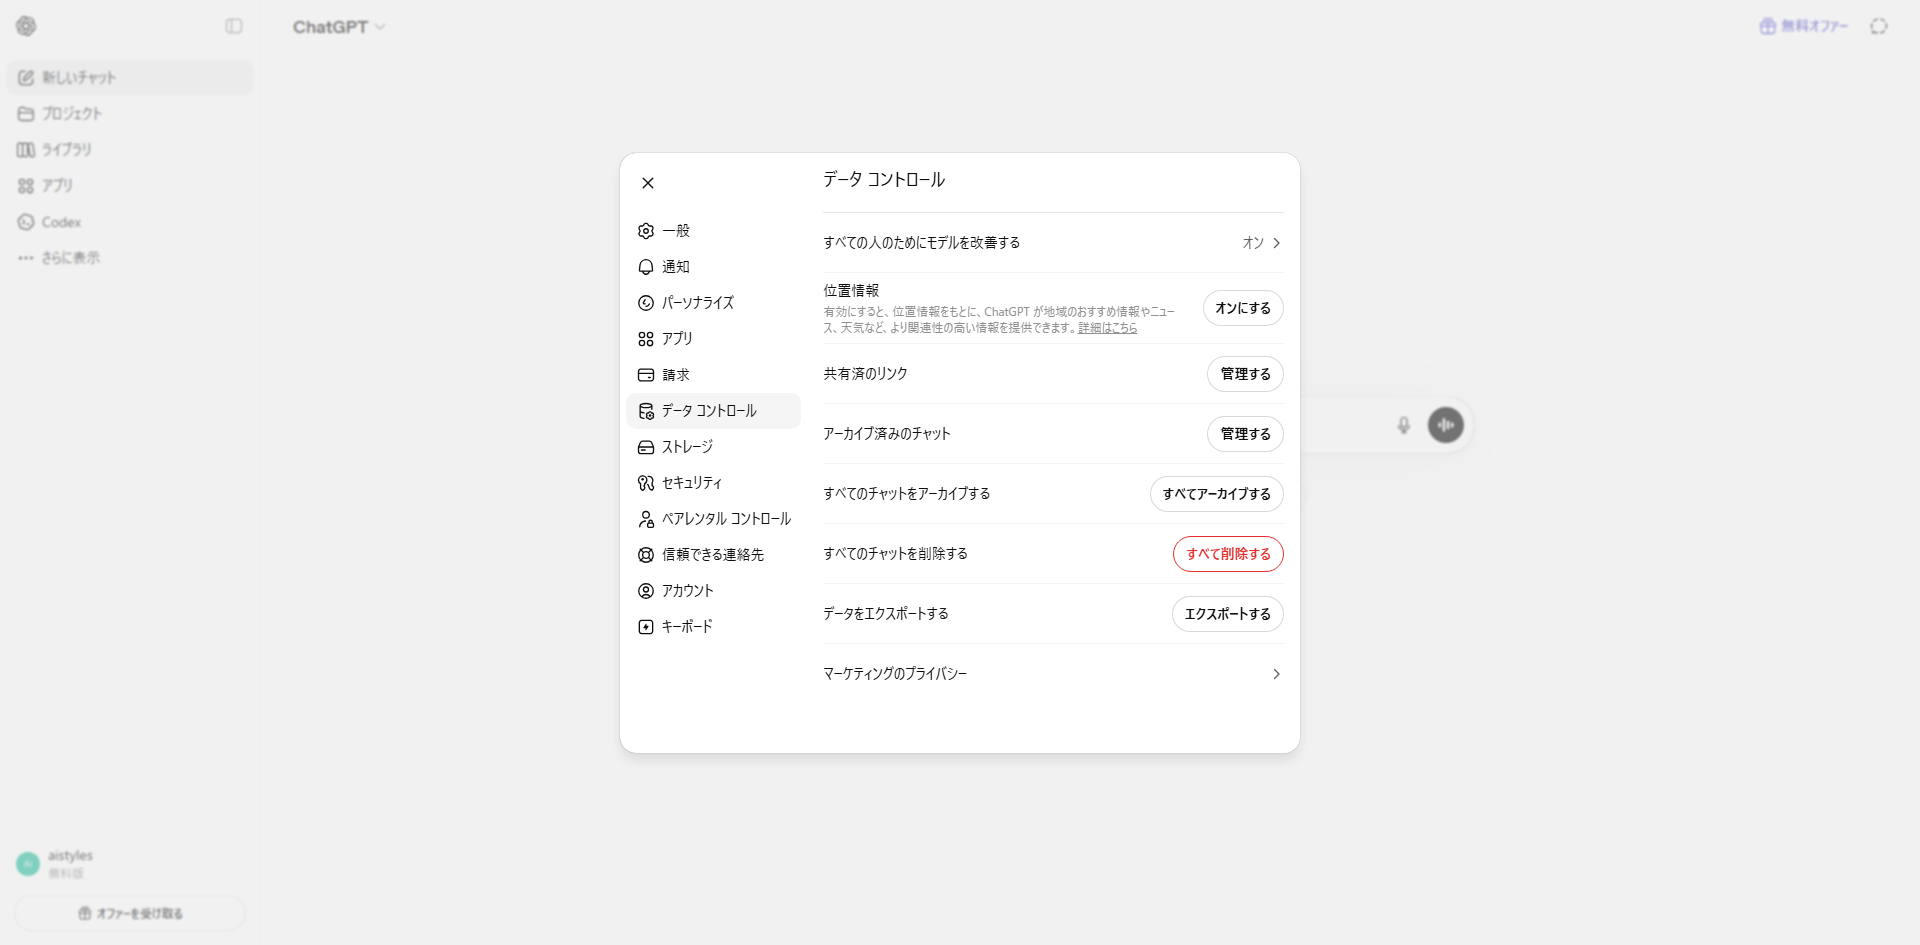Click the person icon beside ペアレンタル コントロール

tap(646, 519)
